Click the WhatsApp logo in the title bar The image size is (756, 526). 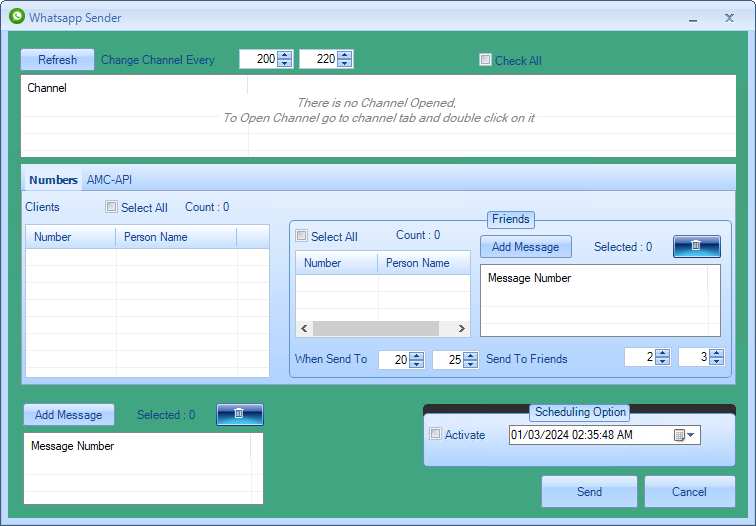click(x=17, y=16)
